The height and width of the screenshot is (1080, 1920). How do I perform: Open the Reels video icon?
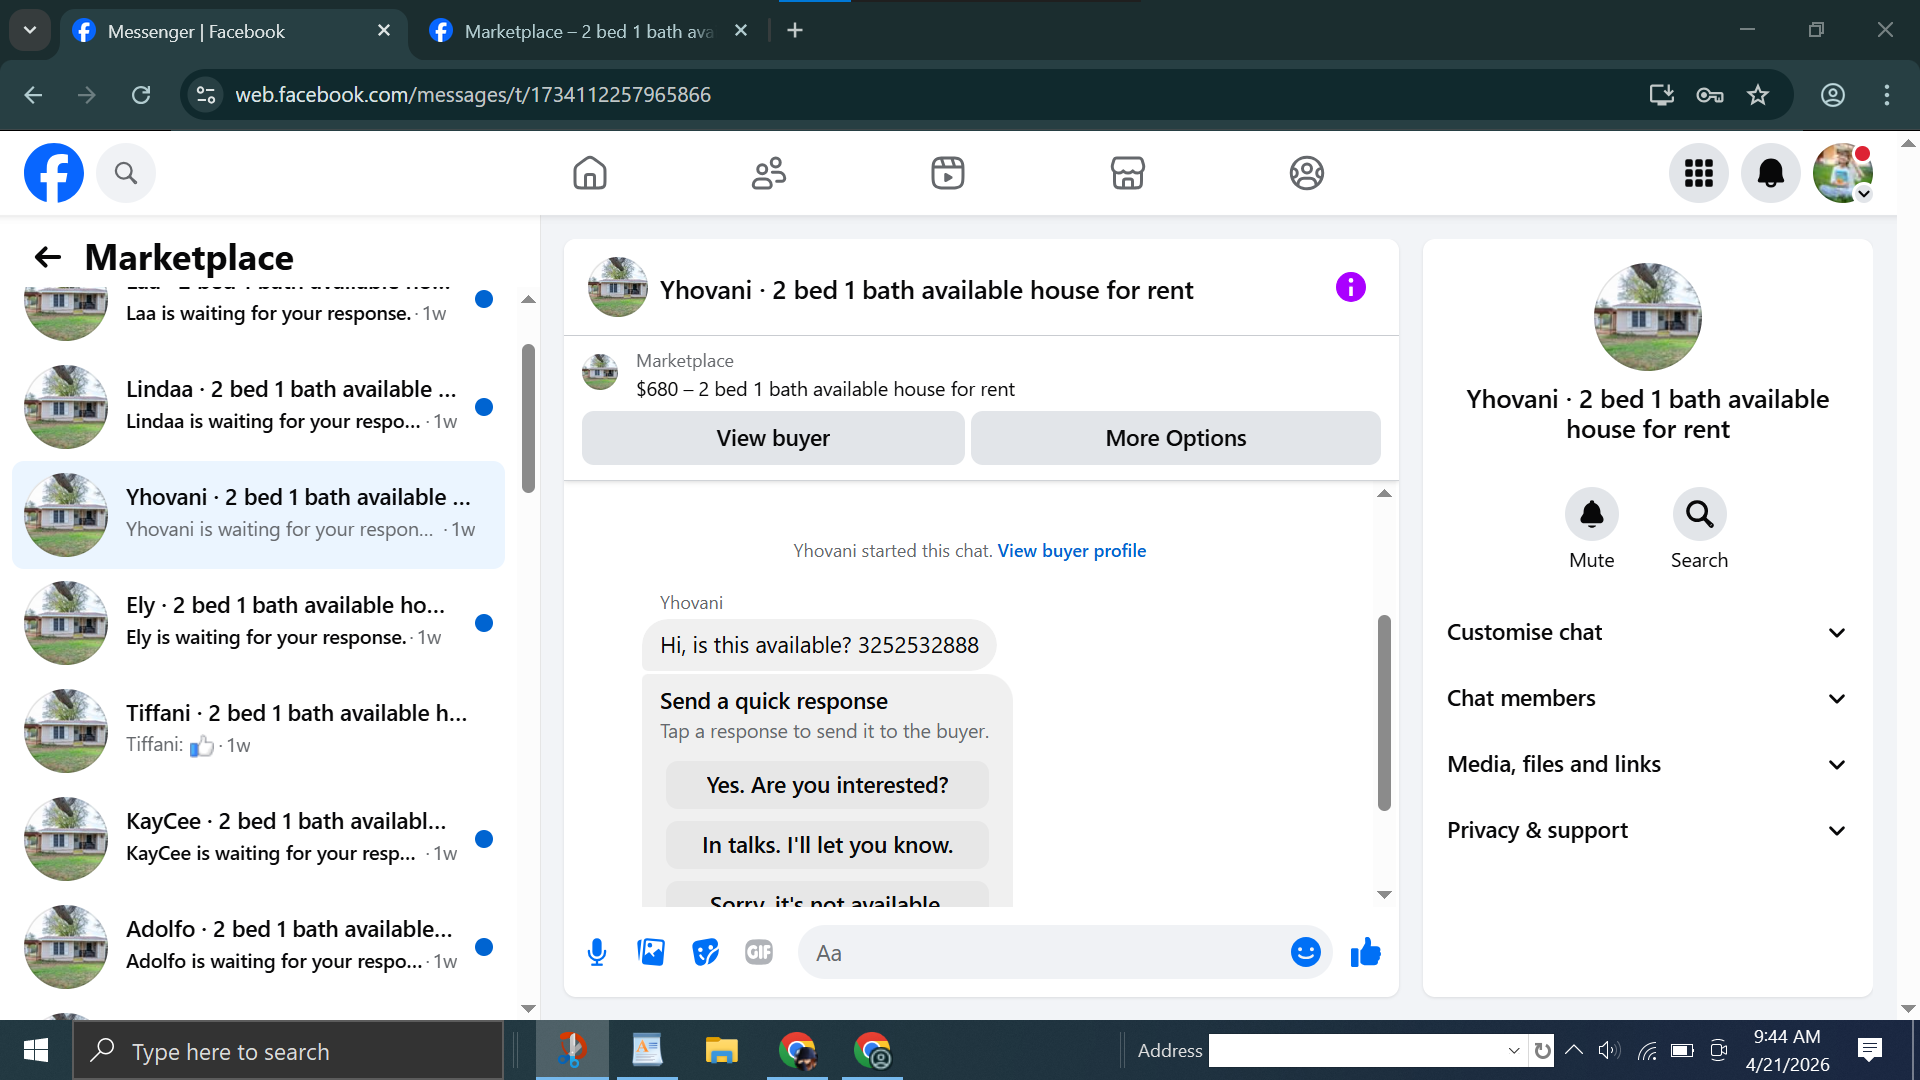(x=948, y=173)
